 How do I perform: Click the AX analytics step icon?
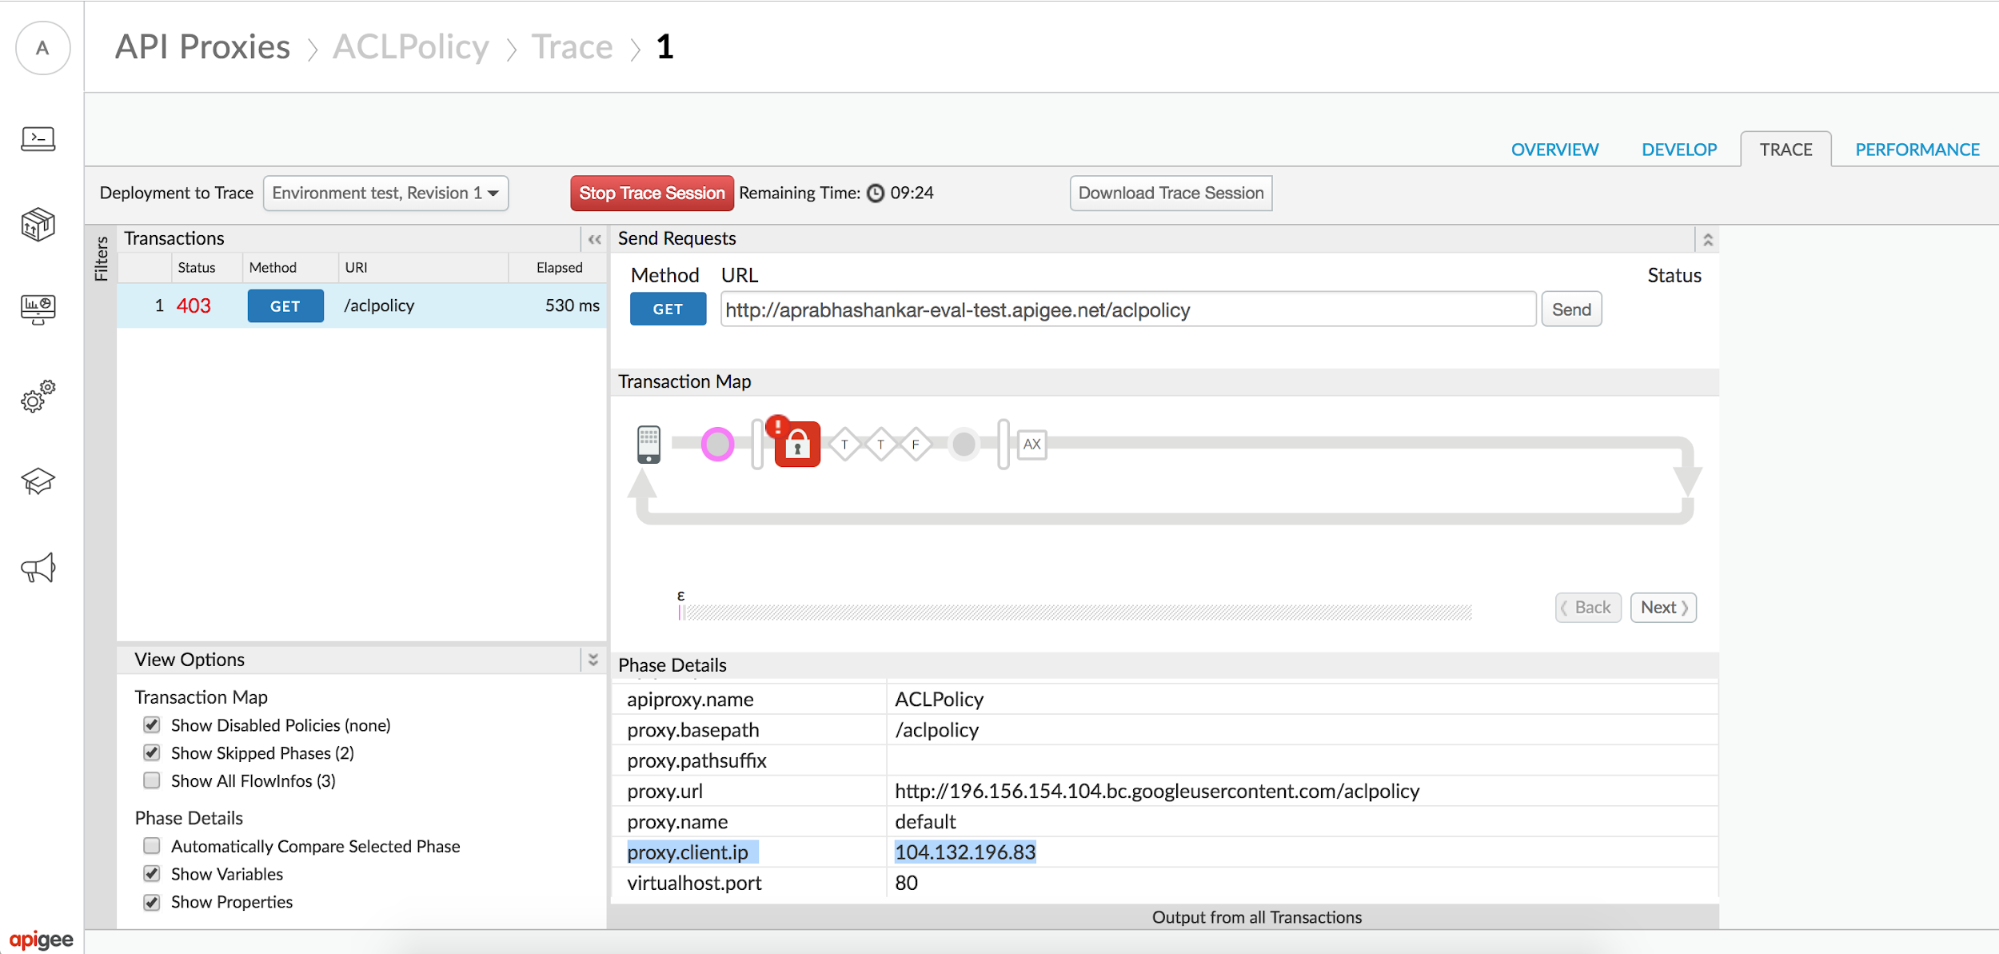[x=1032, y=444]
